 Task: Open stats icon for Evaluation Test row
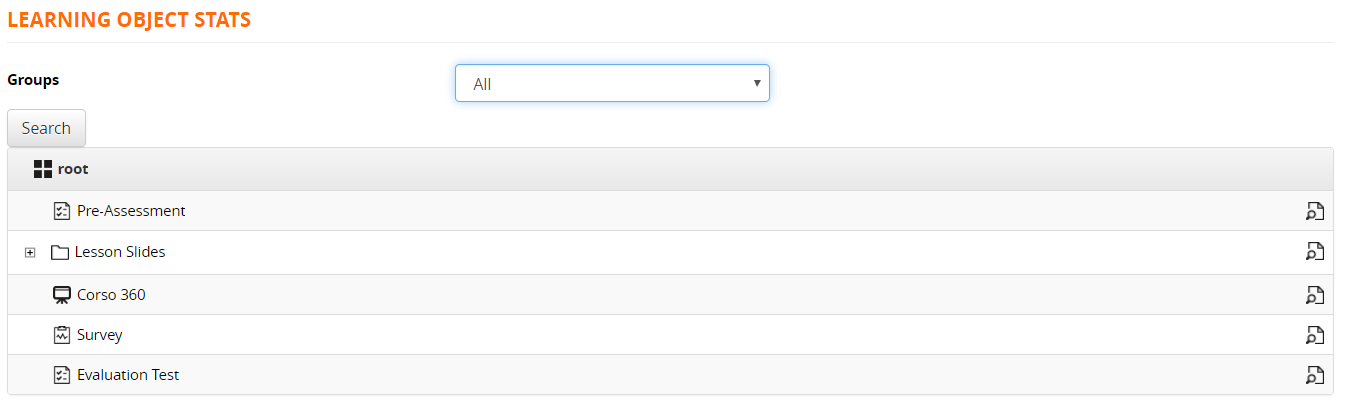coord(1314,375)
